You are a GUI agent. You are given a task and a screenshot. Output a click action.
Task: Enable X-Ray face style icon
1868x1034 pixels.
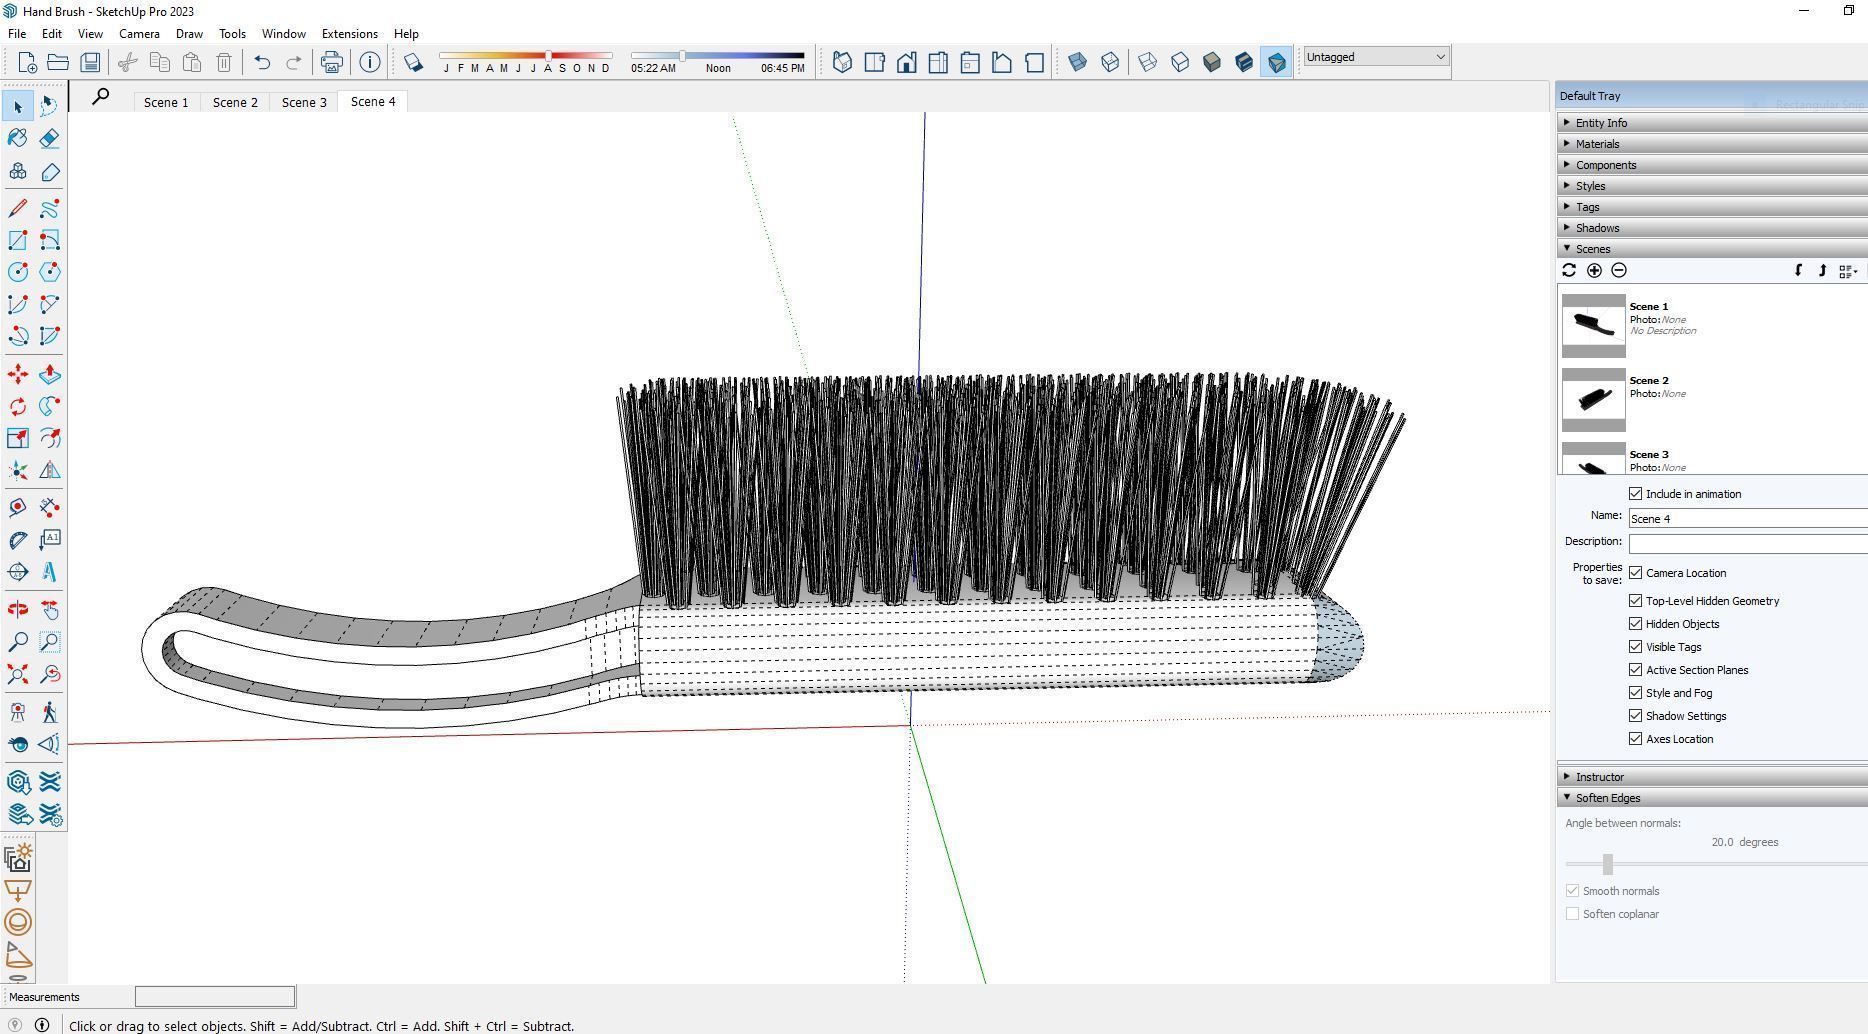[x=1078, y=63]
